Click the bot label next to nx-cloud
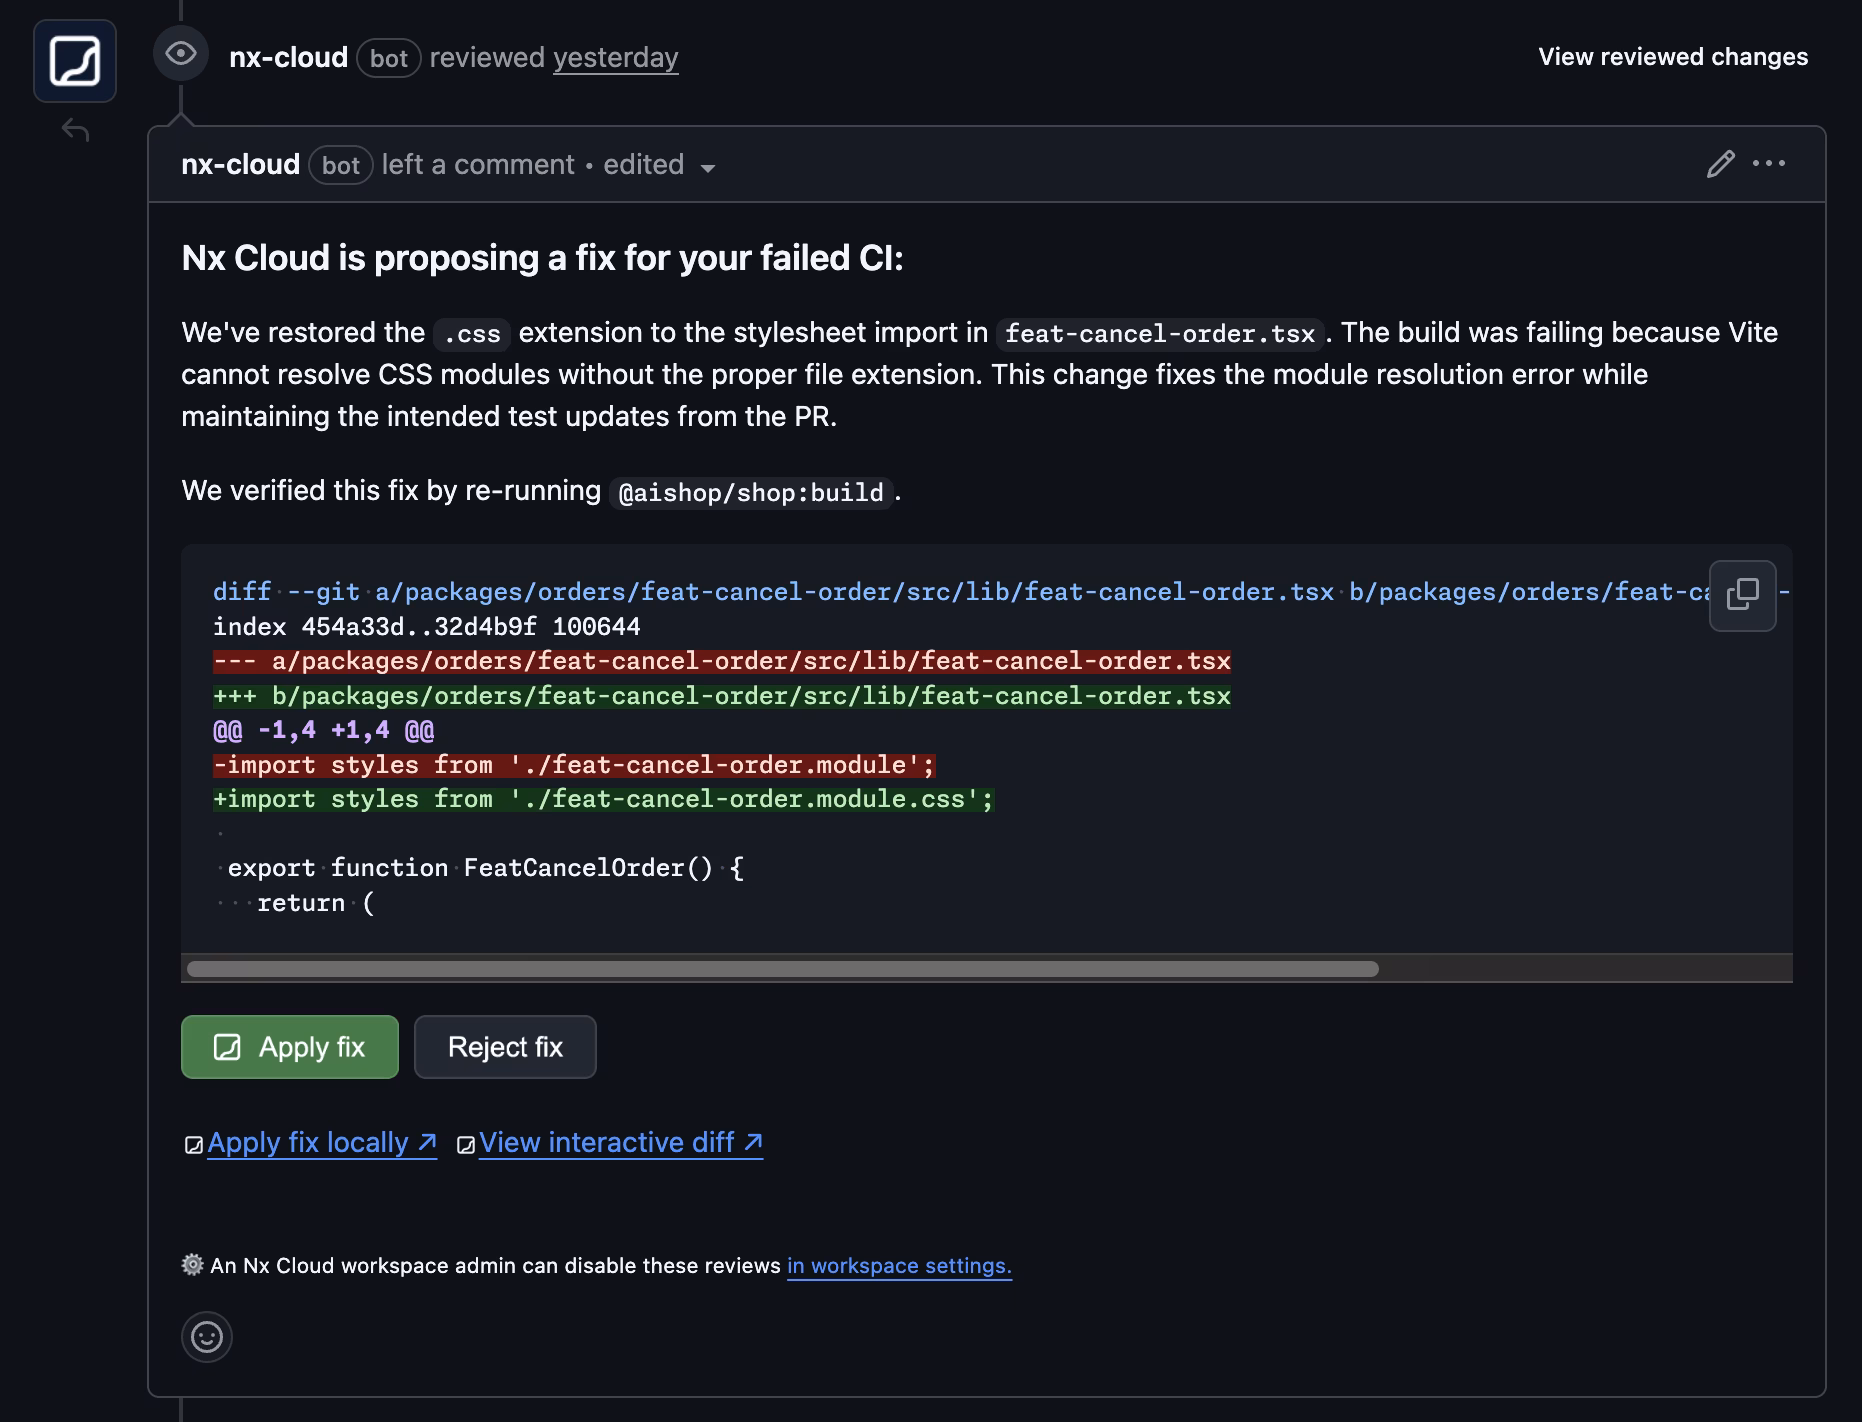 390,58
